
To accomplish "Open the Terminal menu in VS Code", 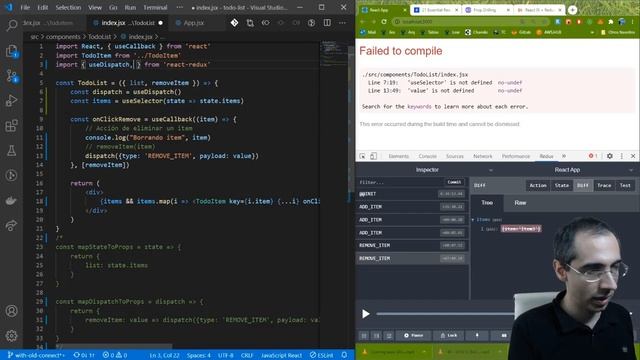I will [x=155, y=7].
